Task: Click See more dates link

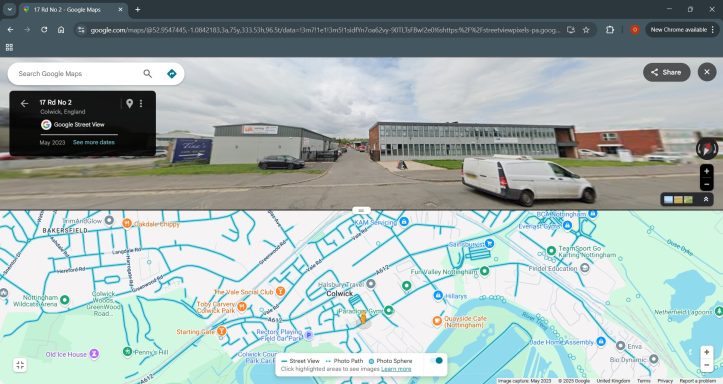Action: pos(94,142)
